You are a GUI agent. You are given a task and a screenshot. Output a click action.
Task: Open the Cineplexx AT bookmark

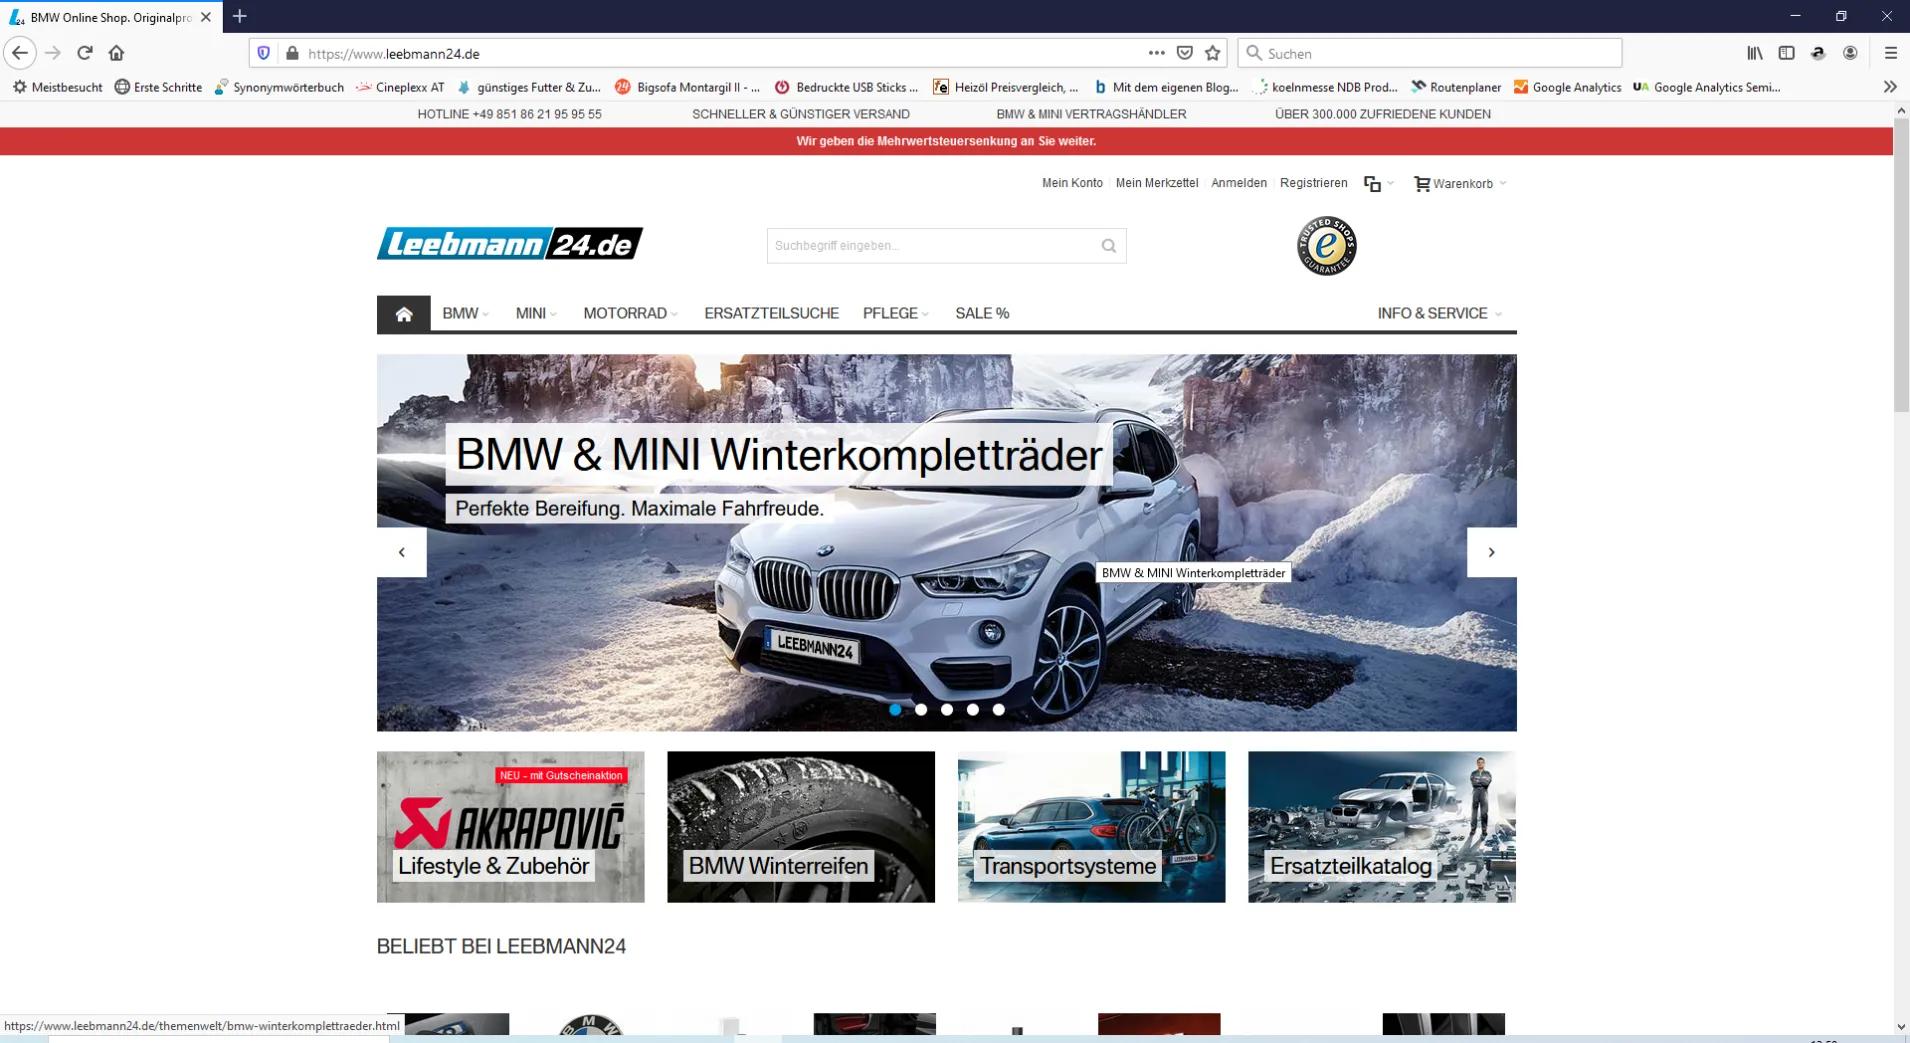[400, 87]
